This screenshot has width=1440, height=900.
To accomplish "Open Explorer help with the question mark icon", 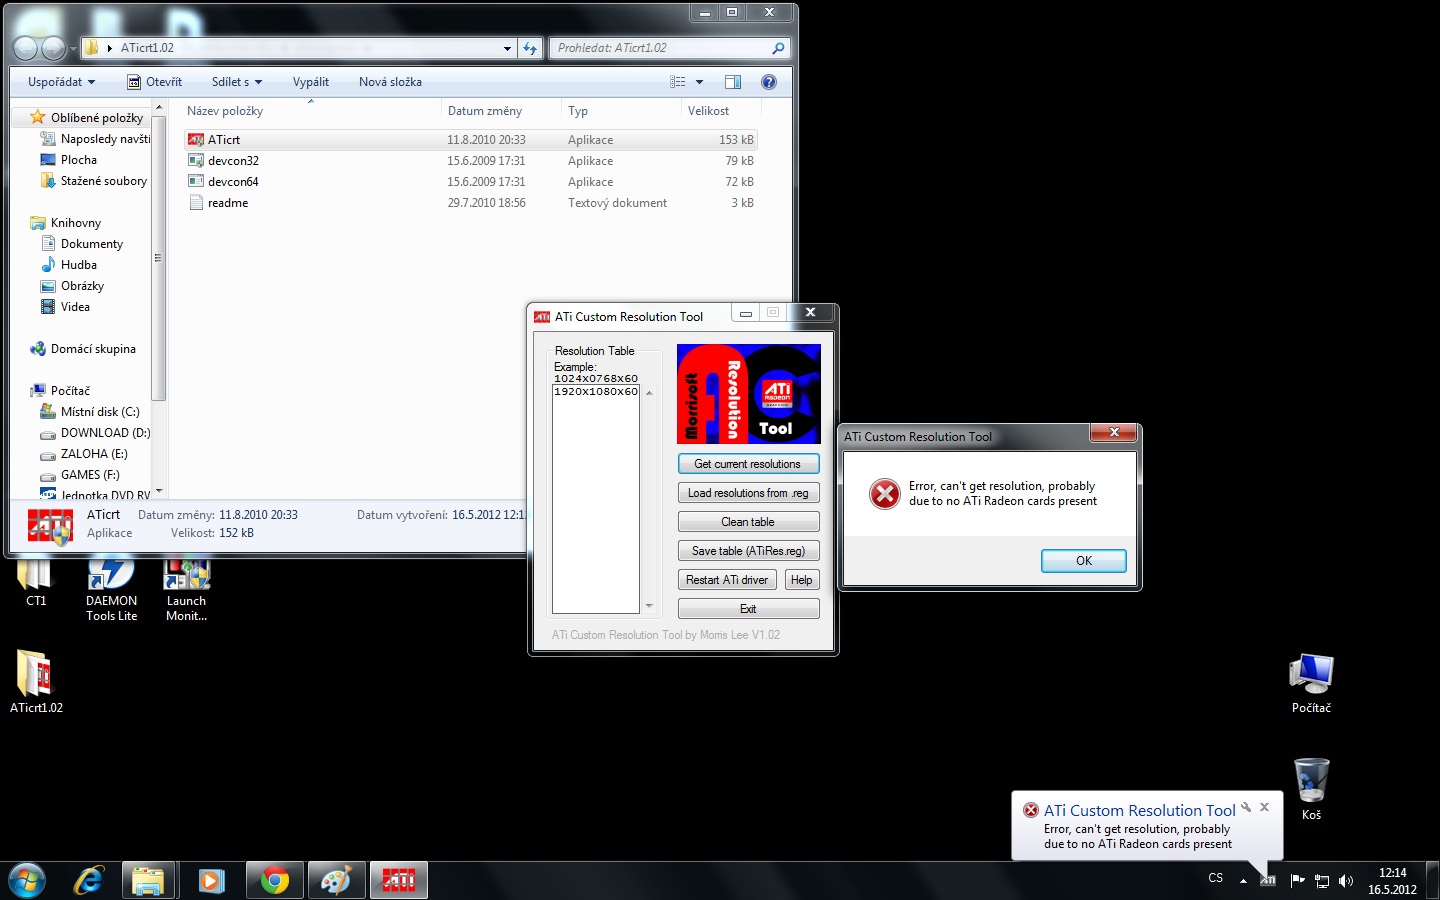I will coord(769,82).
